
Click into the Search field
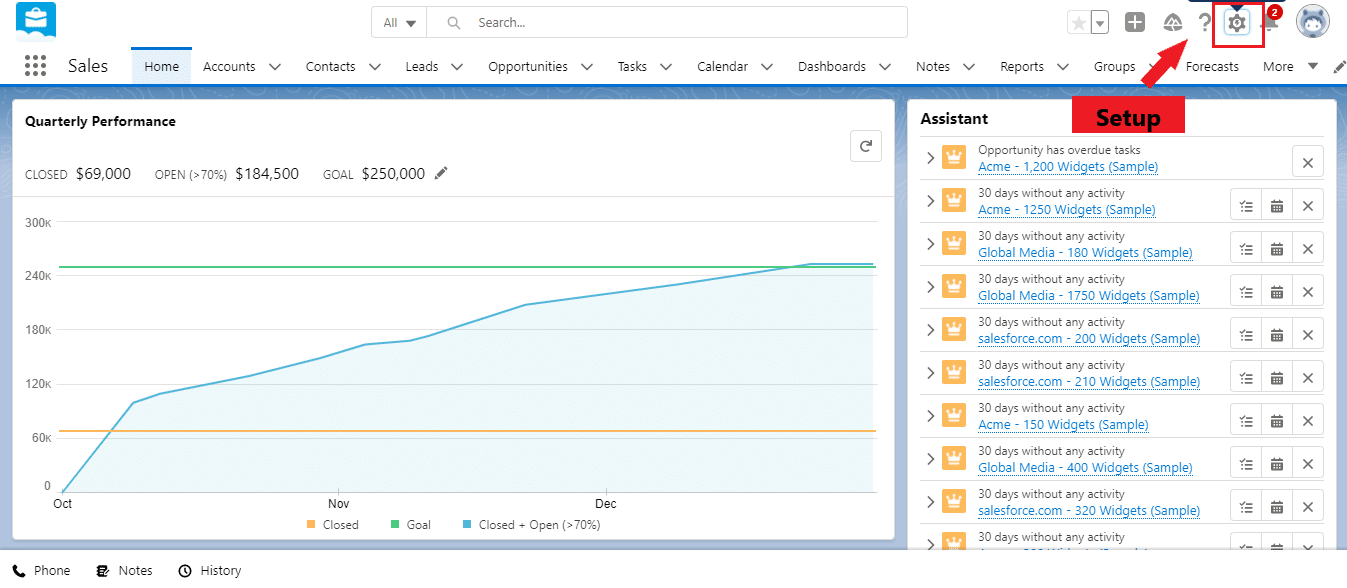pos(667,22)
